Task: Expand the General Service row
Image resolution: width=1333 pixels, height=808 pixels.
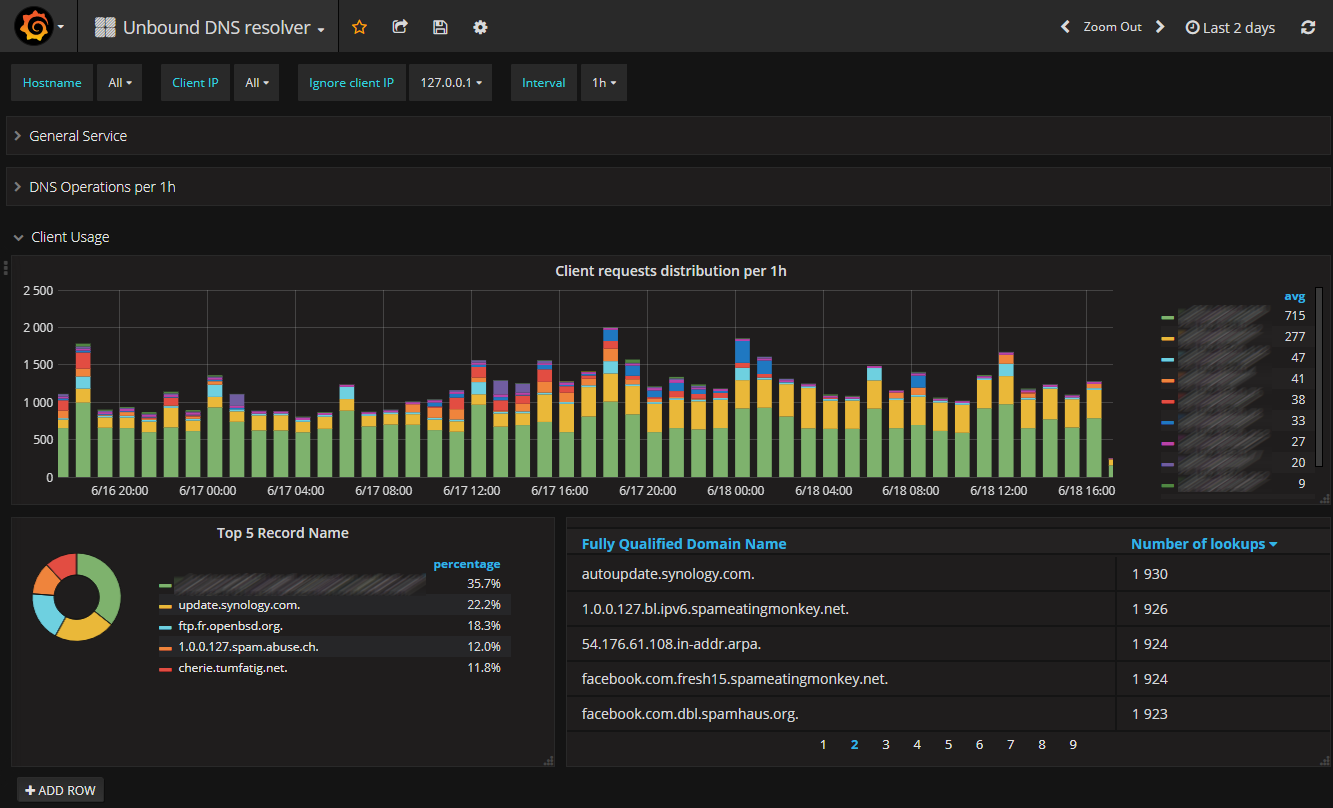Action: (x=78, y=136)
